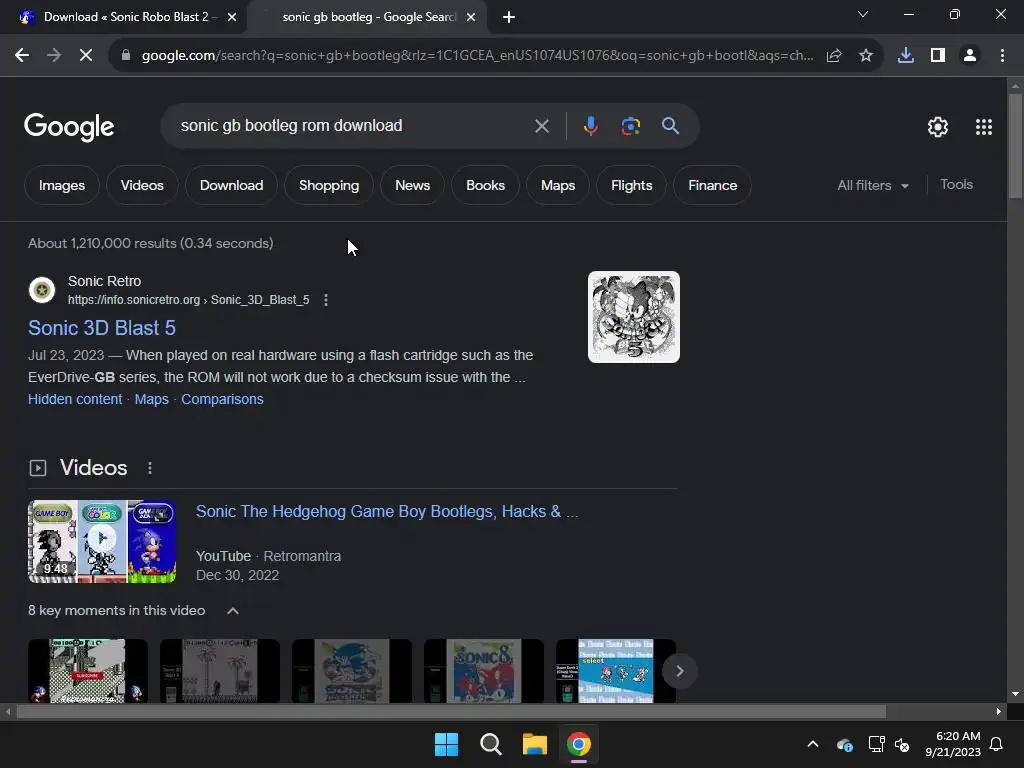Select the Finance filter chip
1024x768 pixels.
point(712,185)
